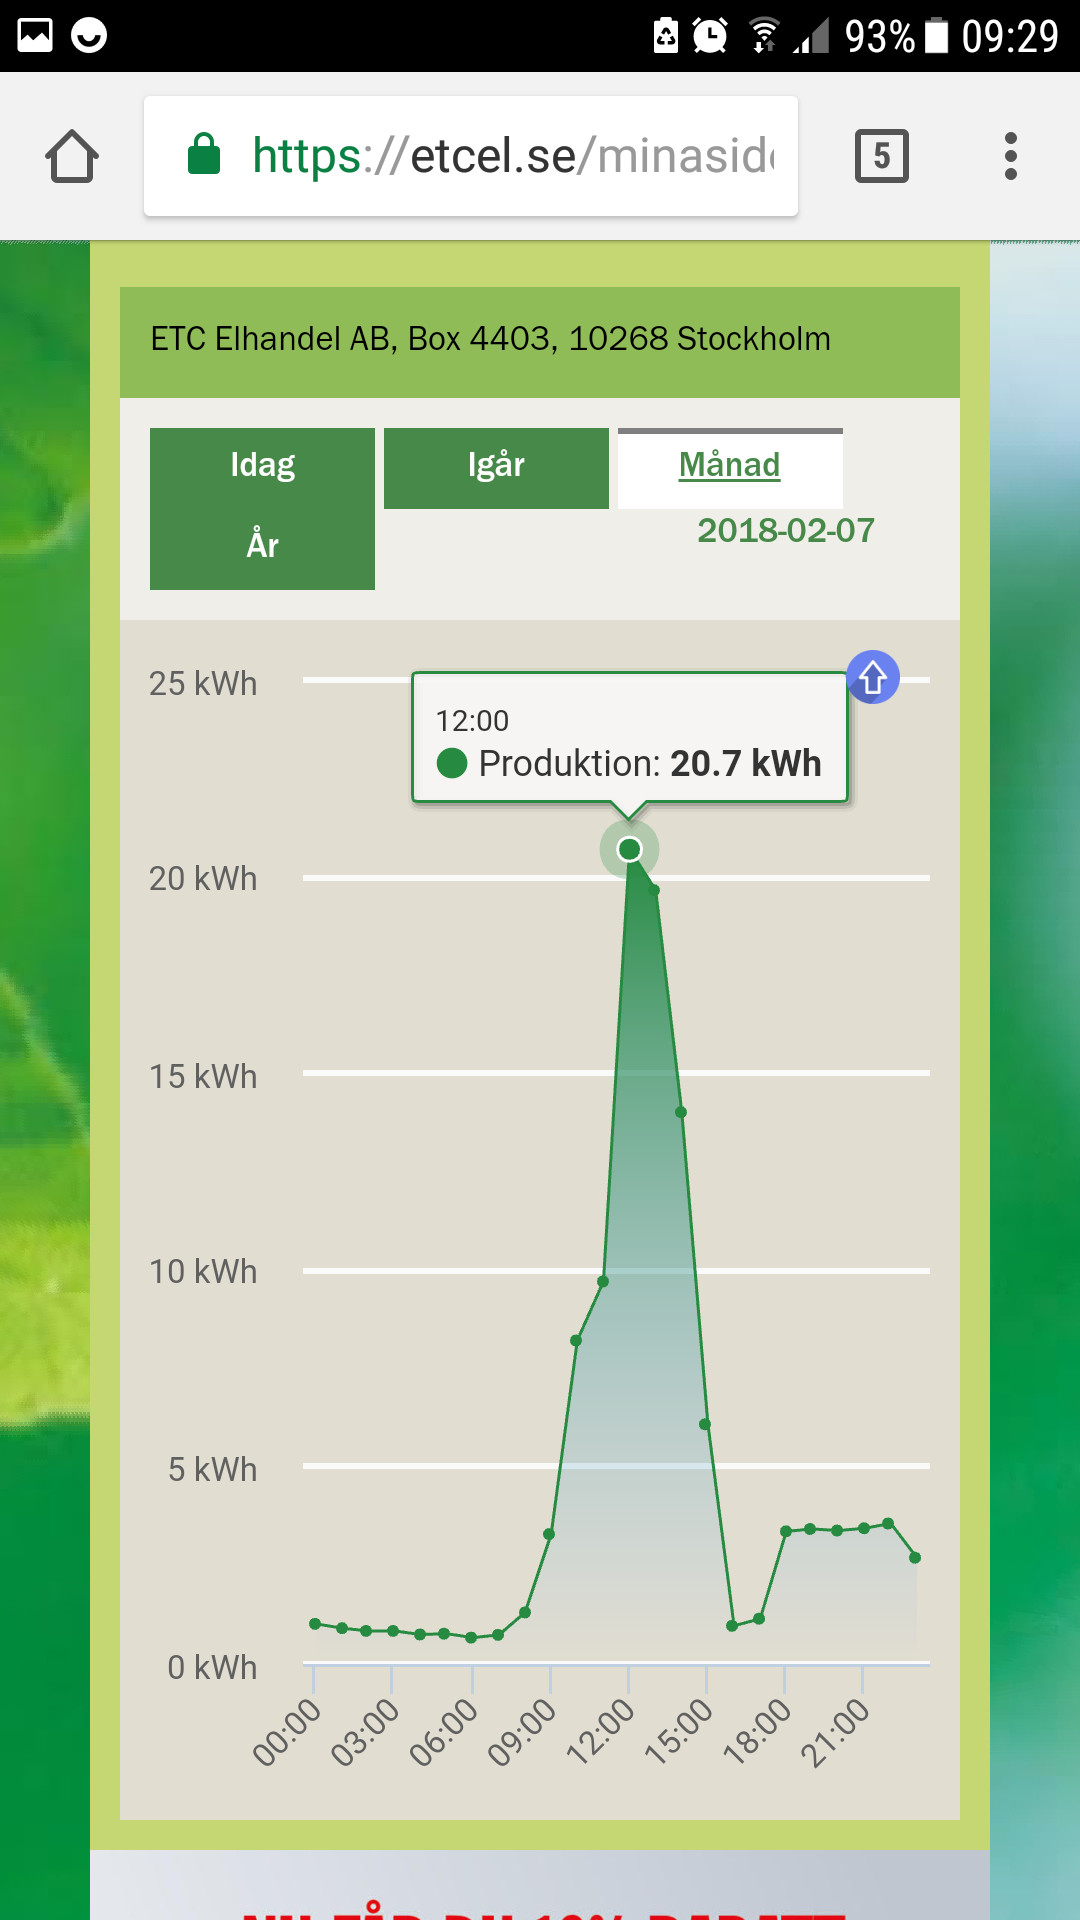Tap the 2018-02-07 date link
This screenshot has height=1920, width=1080.
pos(785,531)
